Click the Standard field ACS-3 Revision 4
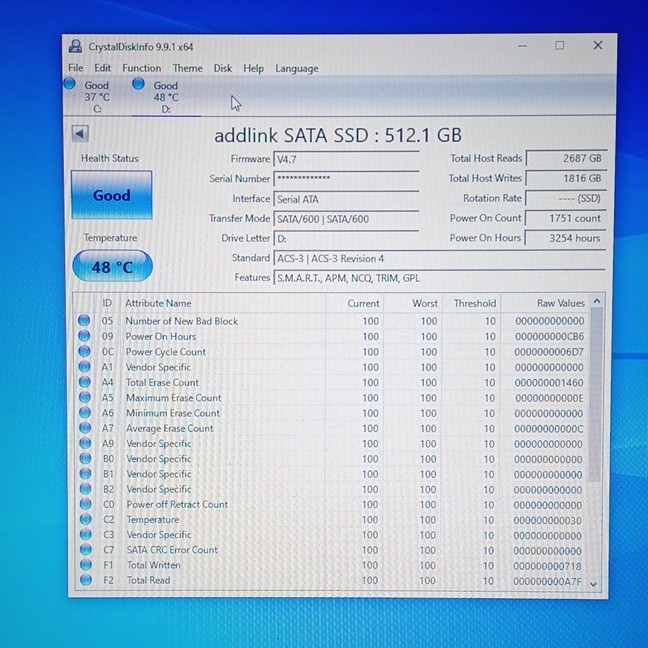This screenshot has width=648, height=648. 440,258
